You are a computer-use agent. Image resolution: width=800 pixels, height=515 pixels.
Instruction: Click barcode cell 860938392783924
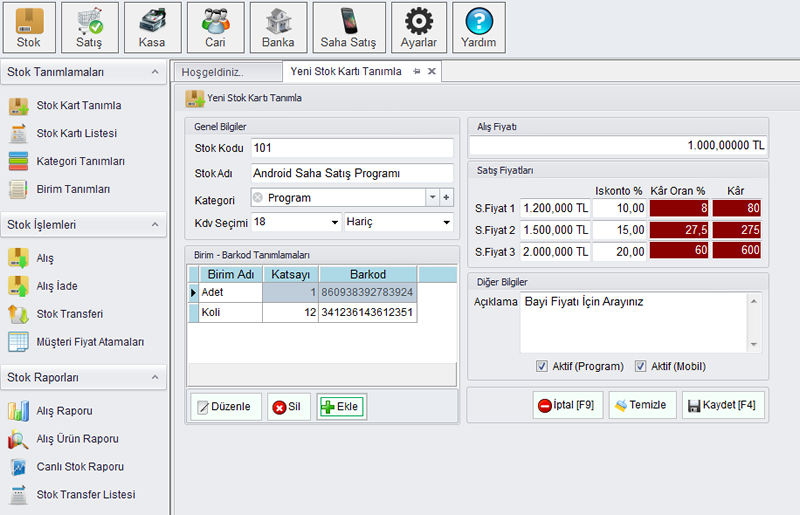click(367, 292)
